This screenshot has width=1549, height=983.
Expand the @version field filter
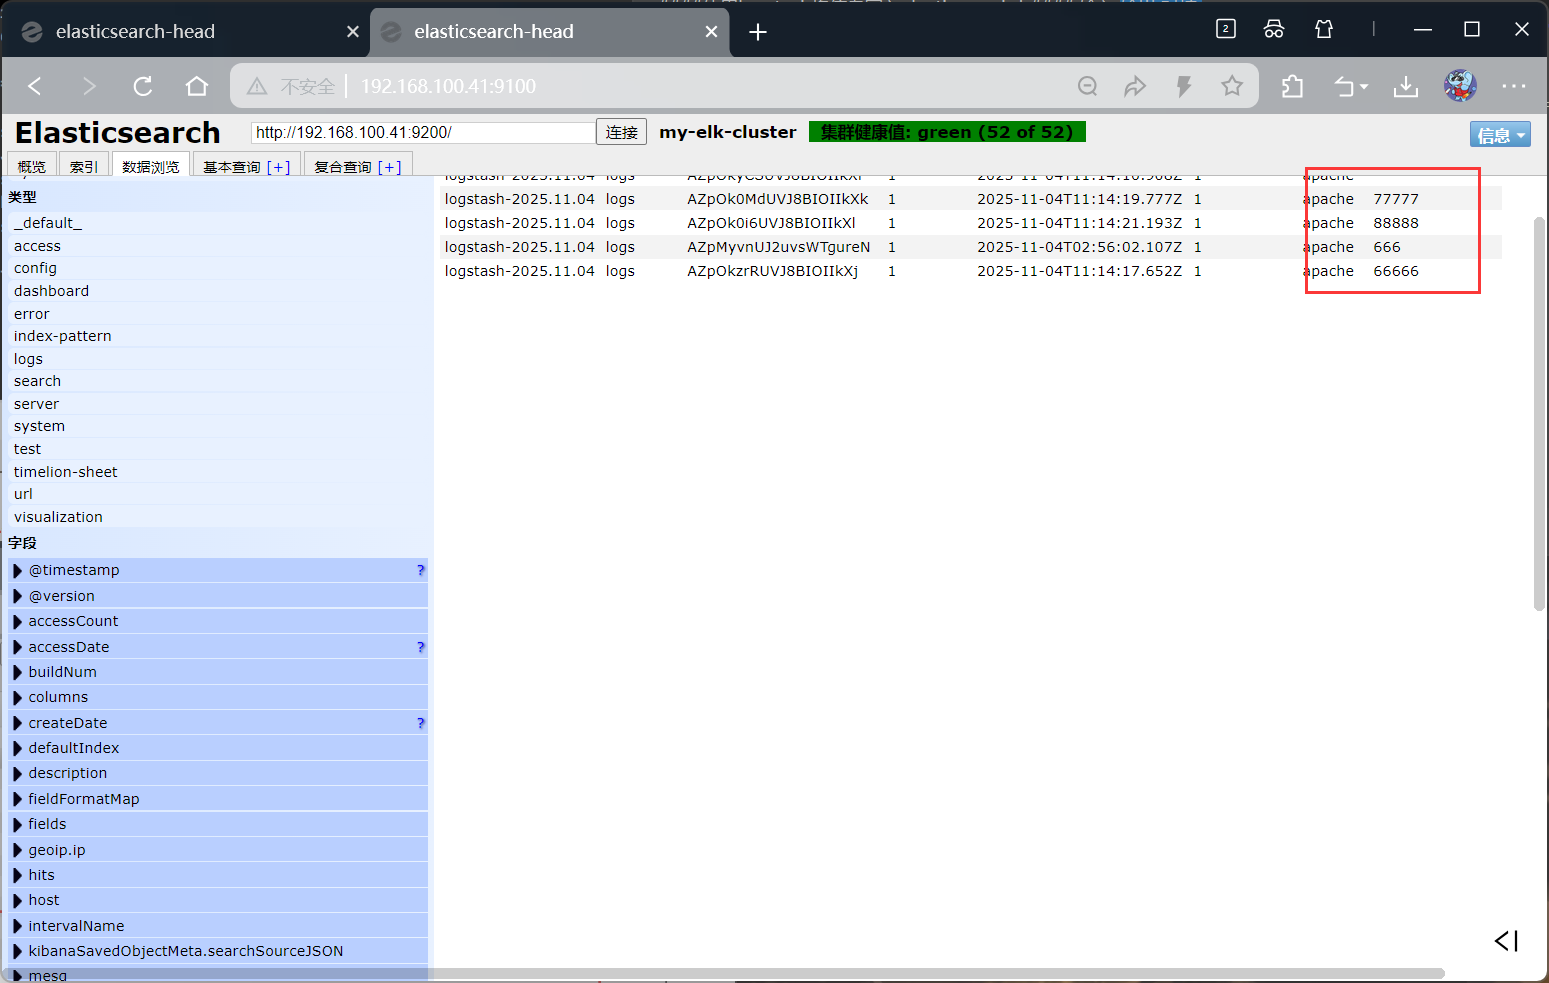pyautogui.click(x=218, y=596)
